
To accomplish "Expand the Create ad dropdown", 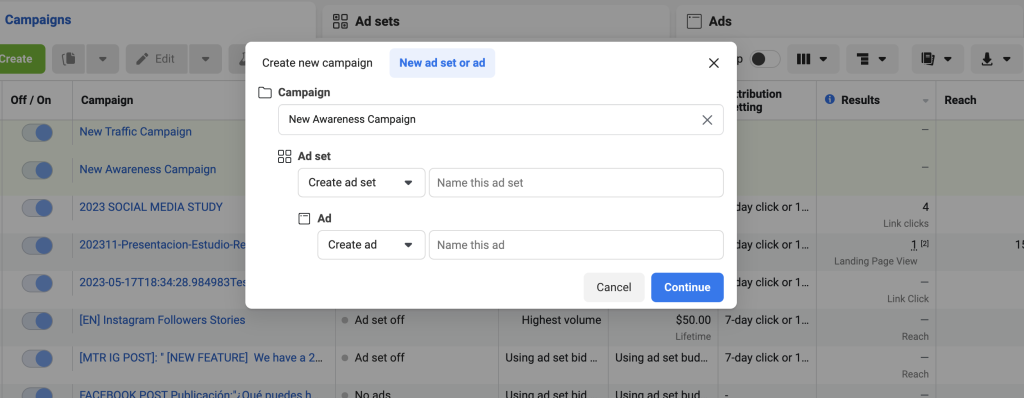I will pos(372,245).
